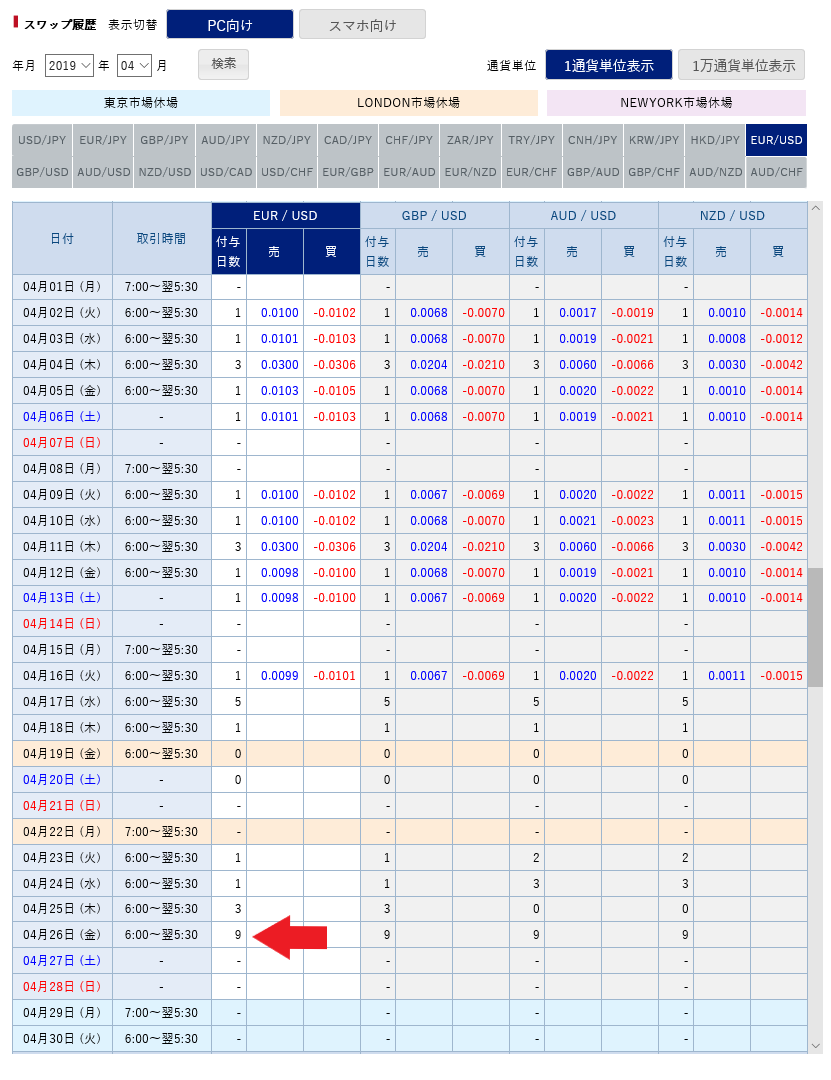
Task: Open the KRW/JPY currency tab
Action: click(654, 140)
